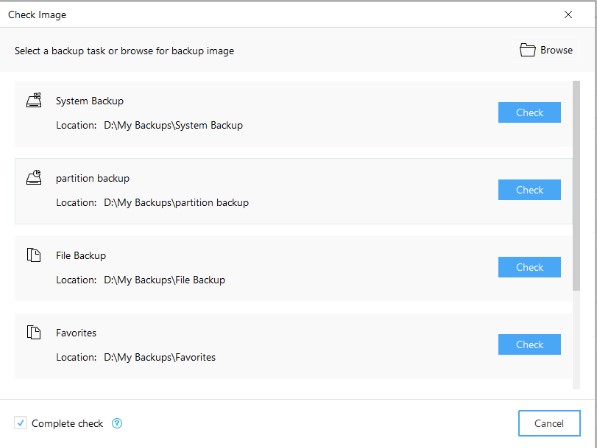The width and height of the screenshot is (597, 448).
Task: Check the partition backup image
Action: point(529,190)
